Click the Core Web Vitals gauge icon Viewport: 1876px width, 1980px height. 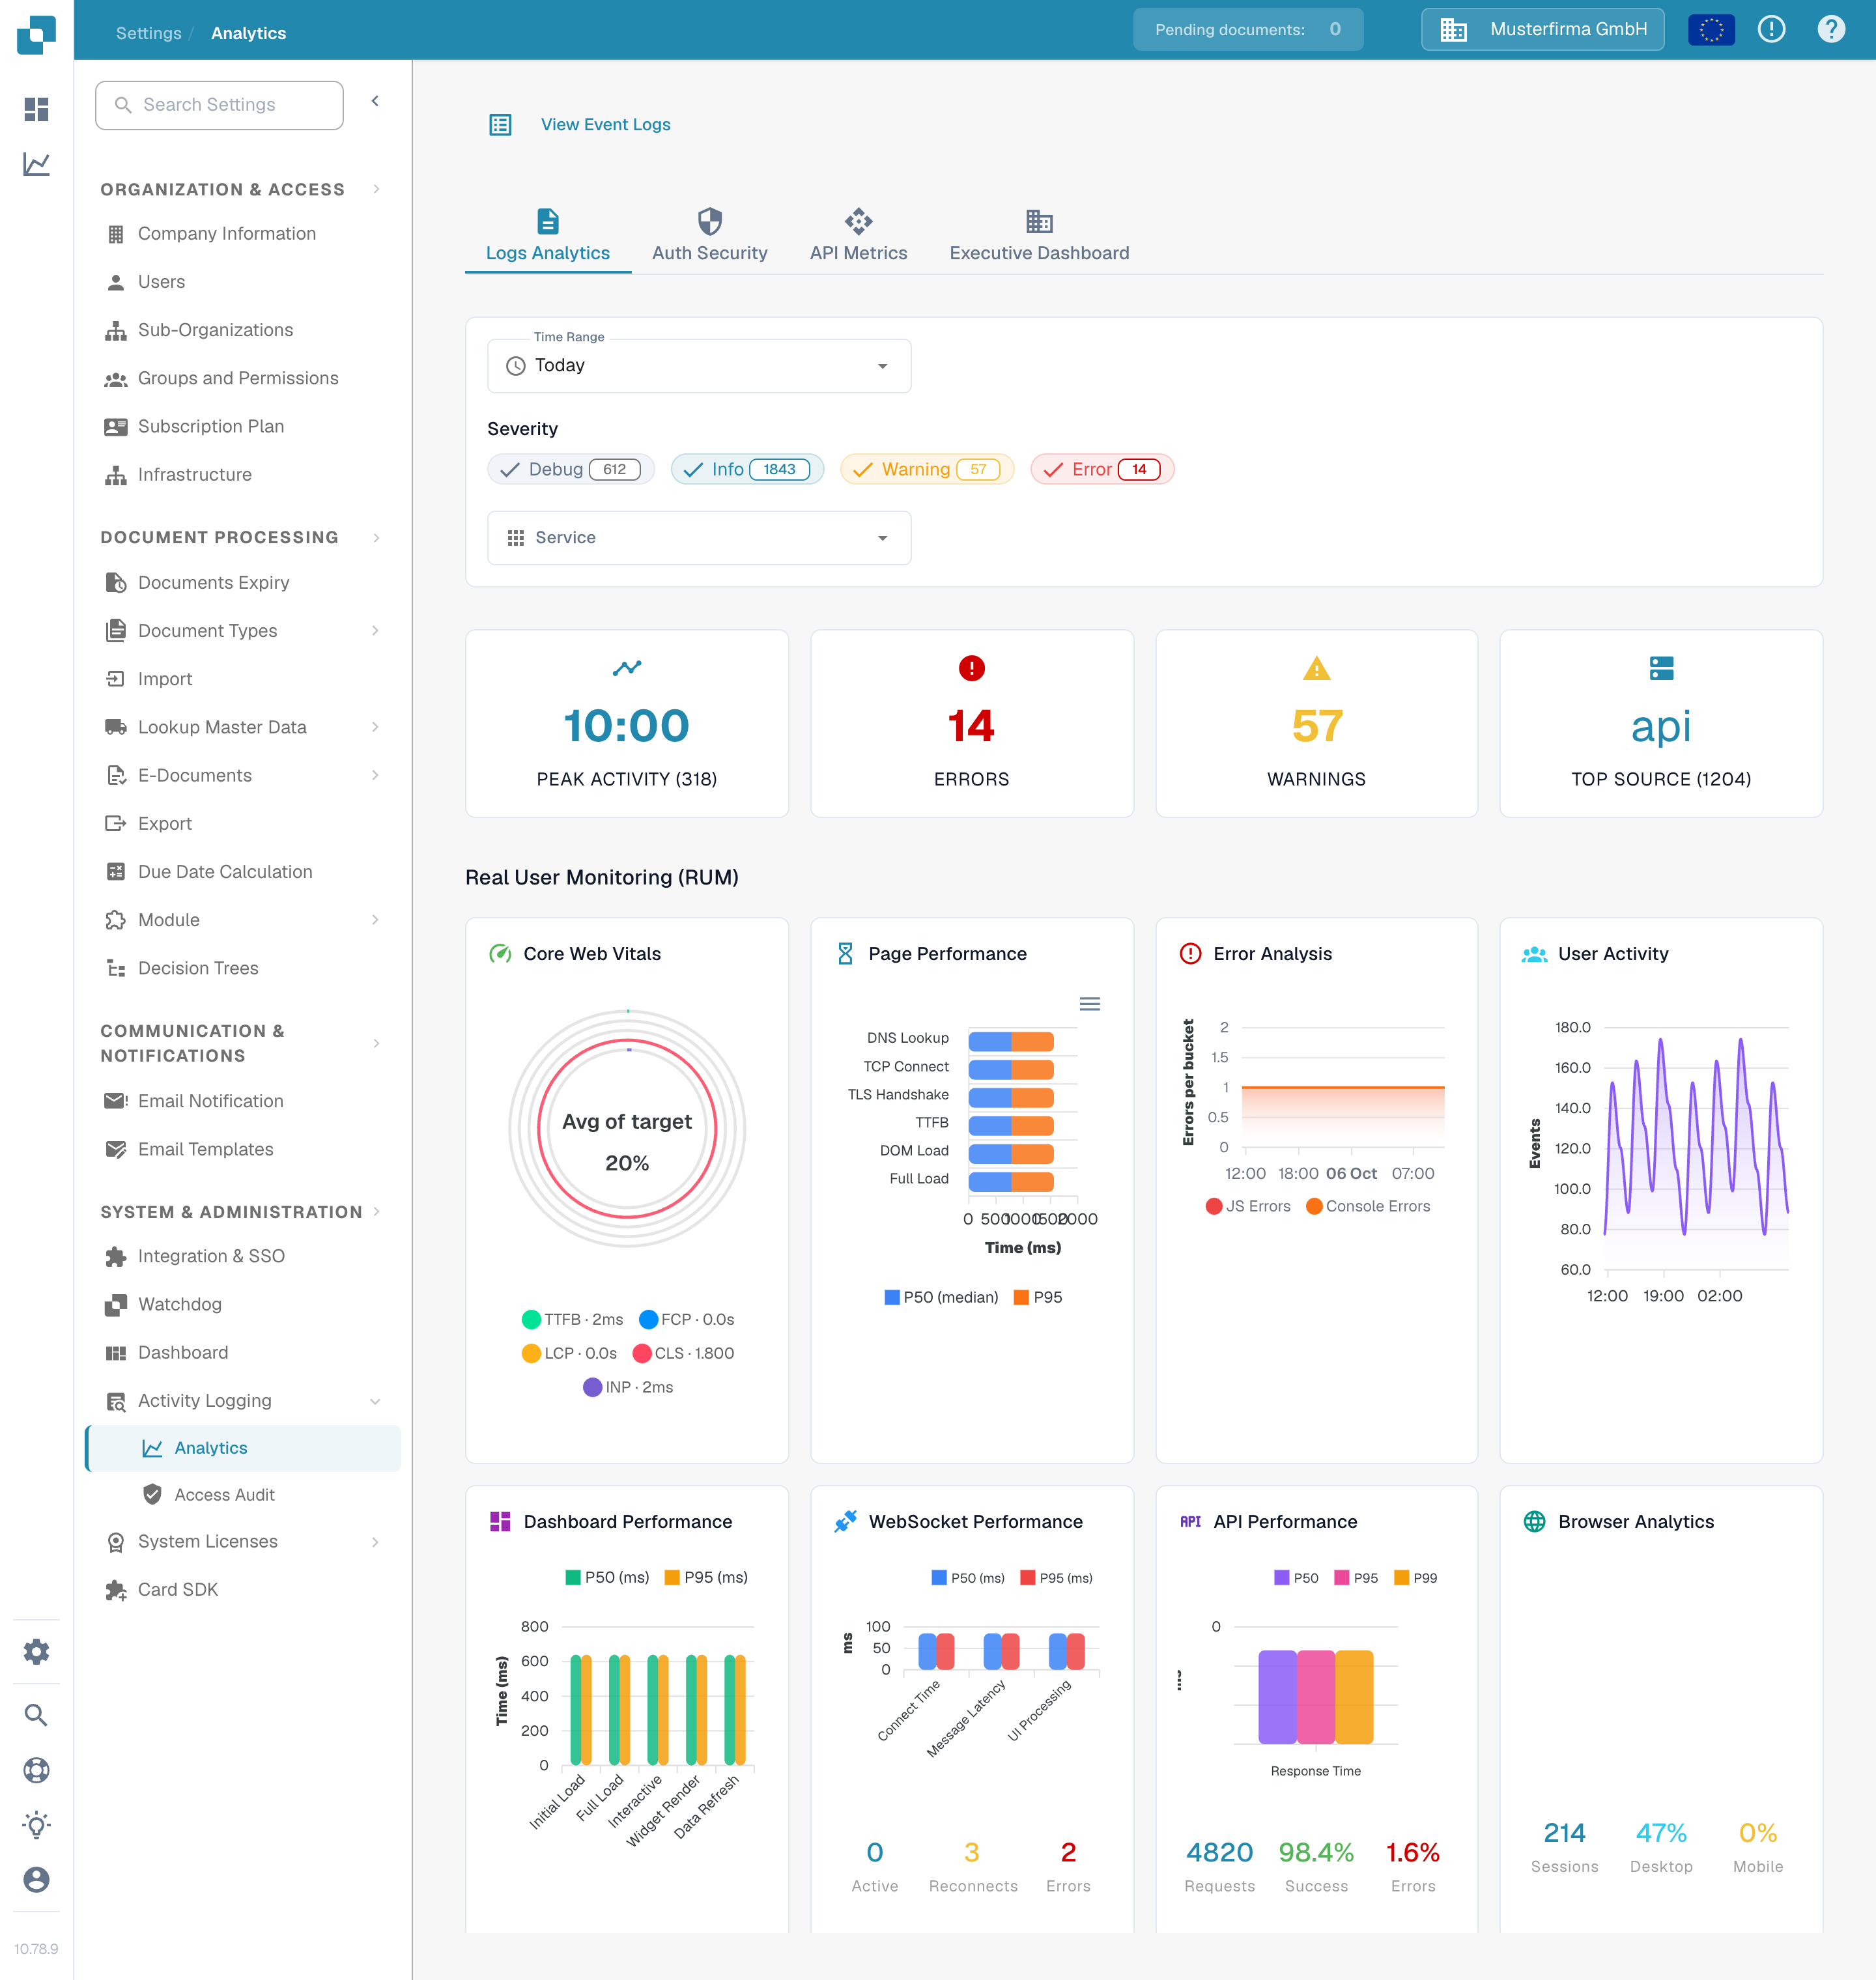[x=500, y=954]
